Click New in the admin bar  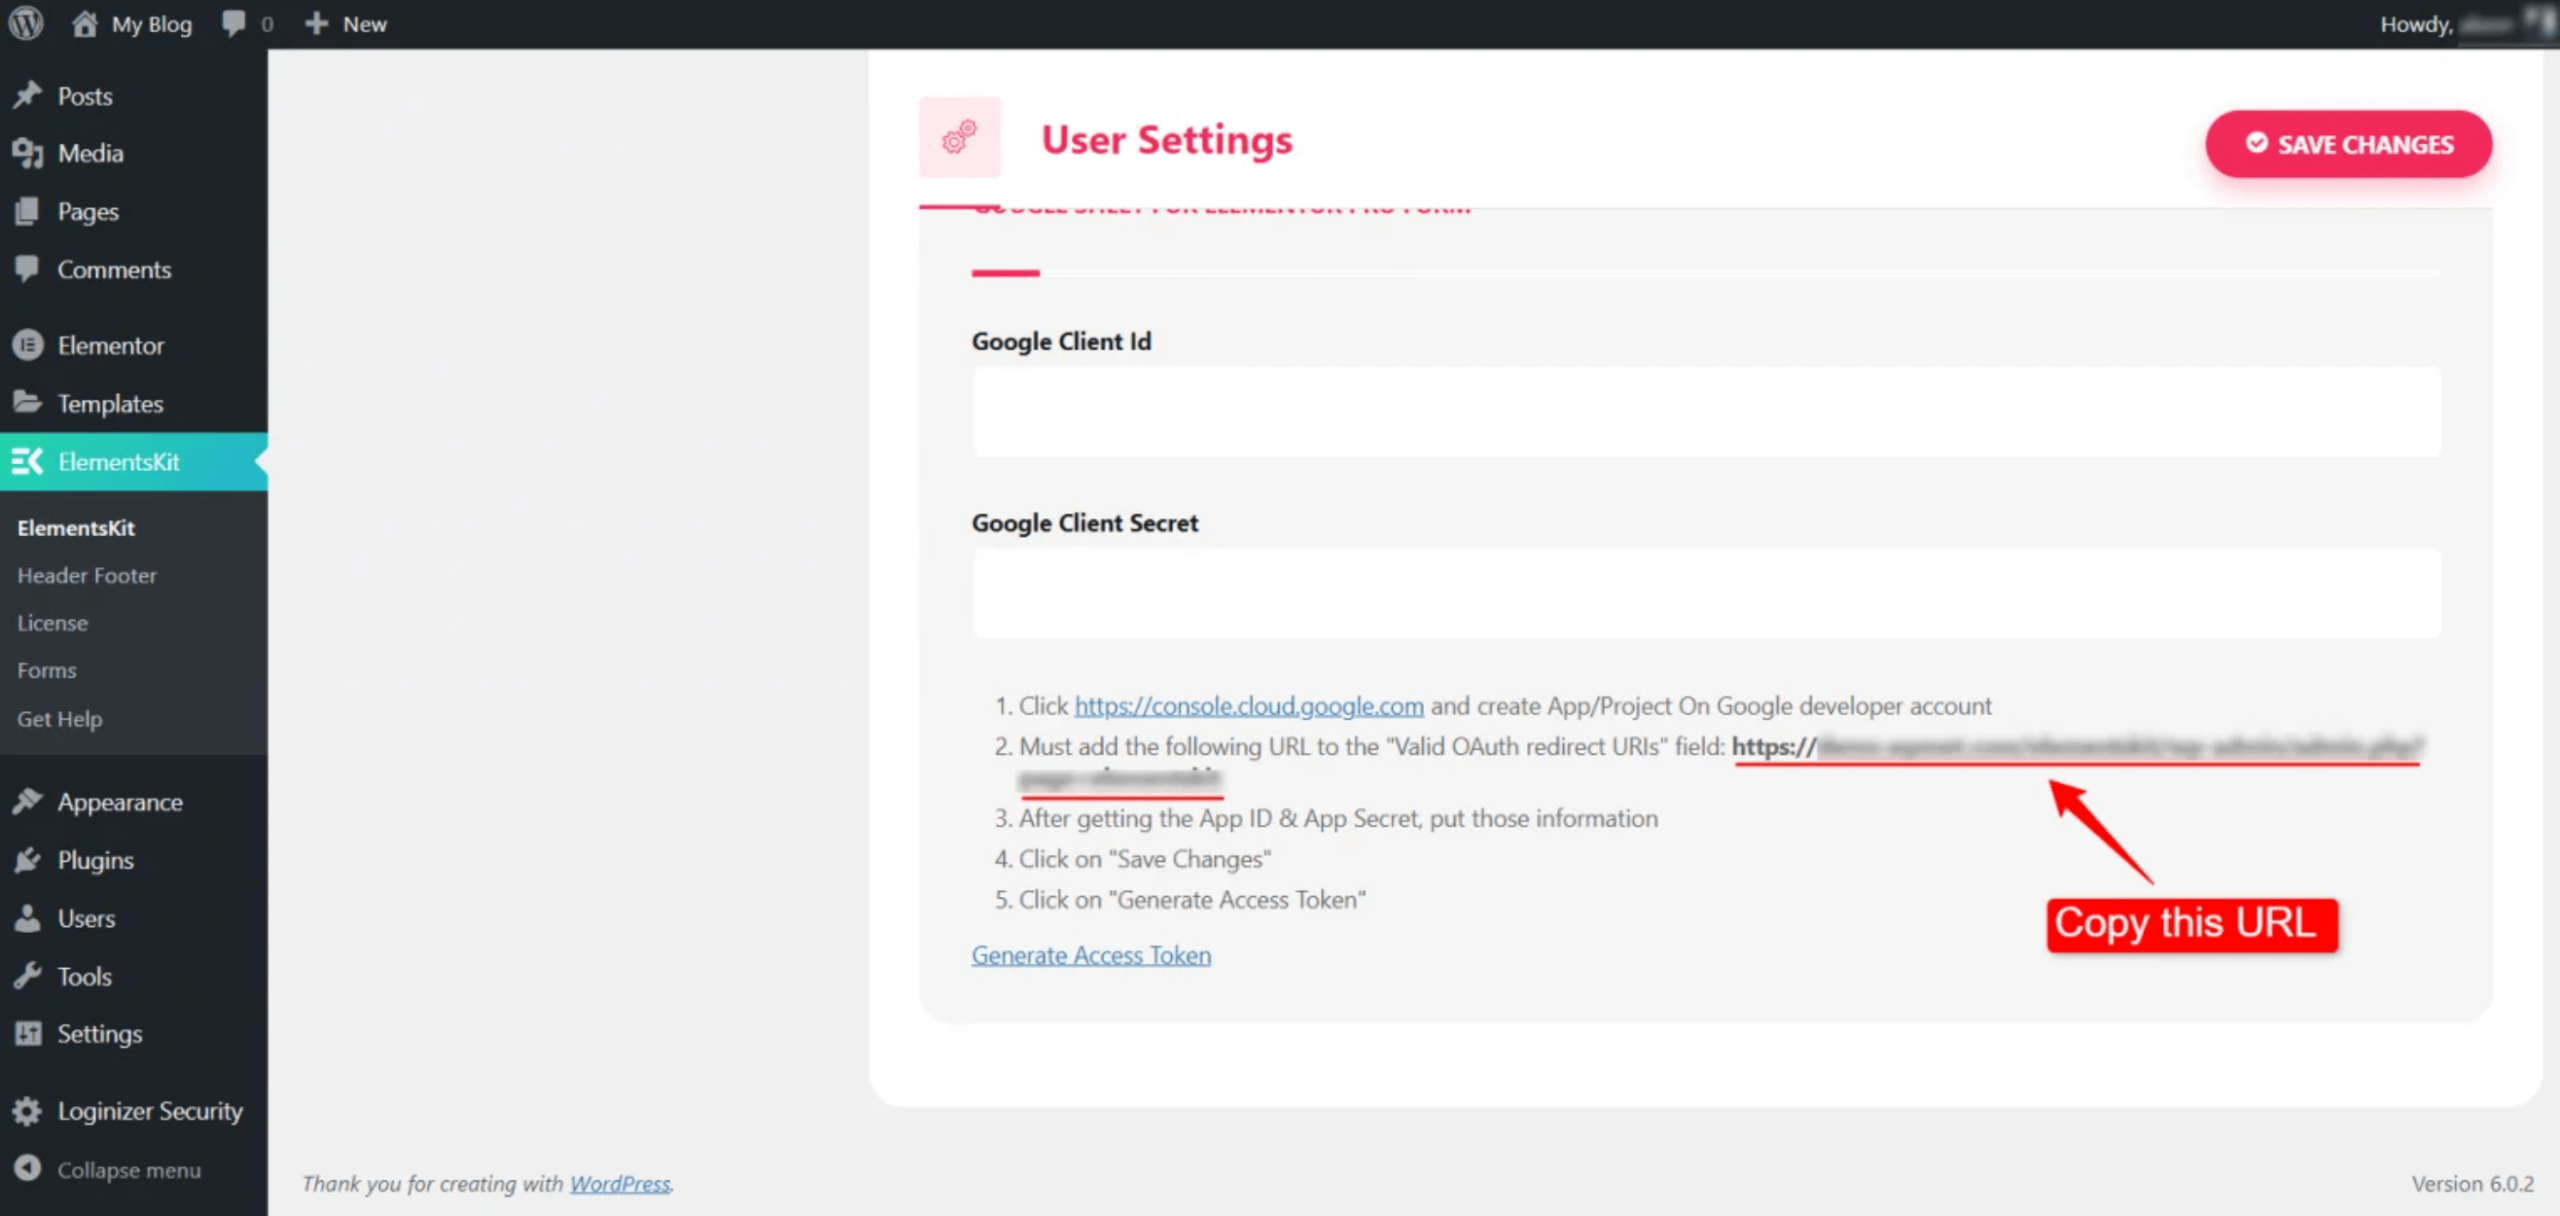[364, 24]
